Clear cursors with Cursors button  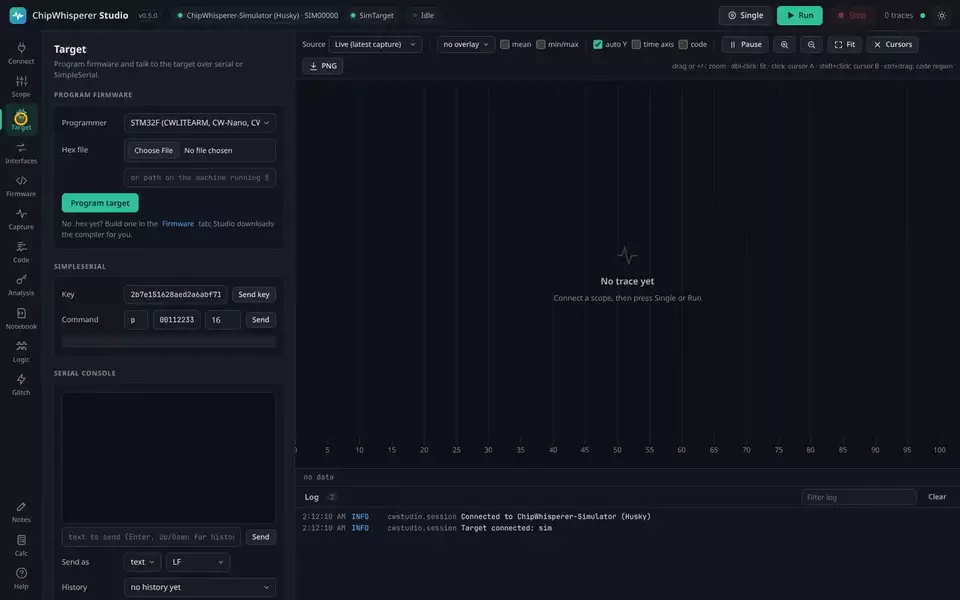[x=892, y=44]
